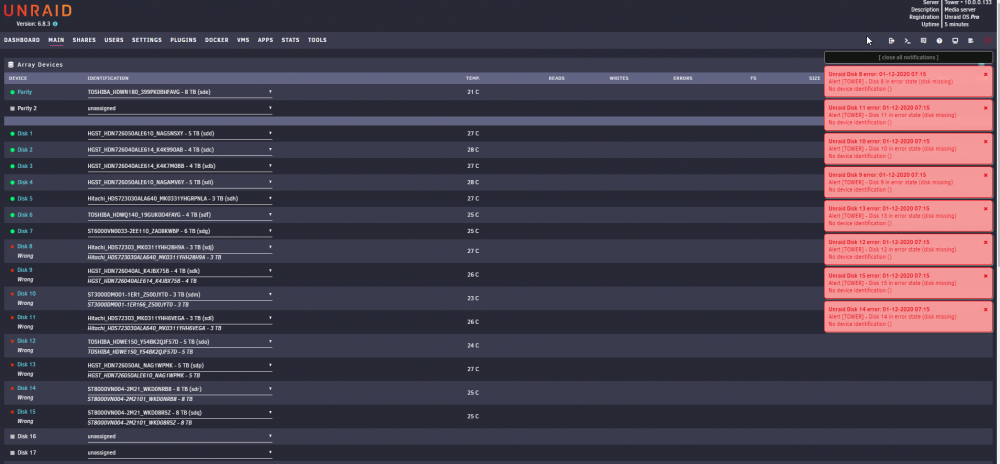Viewport: 1000px width, 464px height.
Task: Open the Disk 13 device dropdown
Action: (180, 366)
